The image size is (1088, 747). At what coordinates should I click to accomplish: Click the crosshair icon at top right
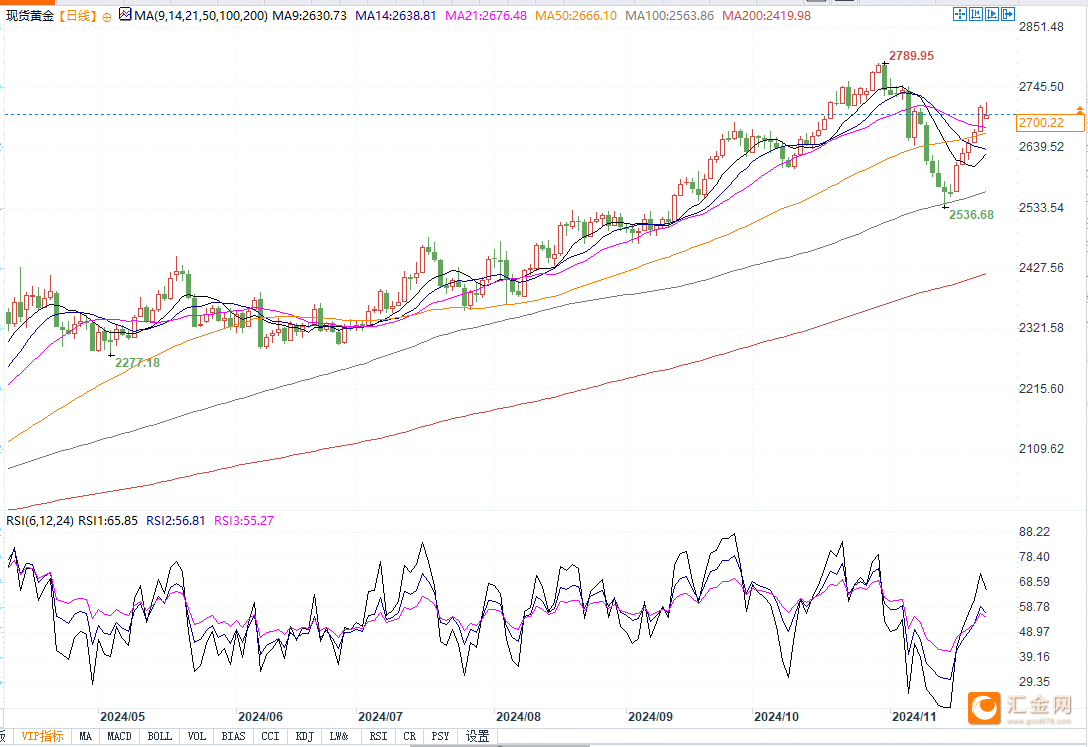(960, 15)
